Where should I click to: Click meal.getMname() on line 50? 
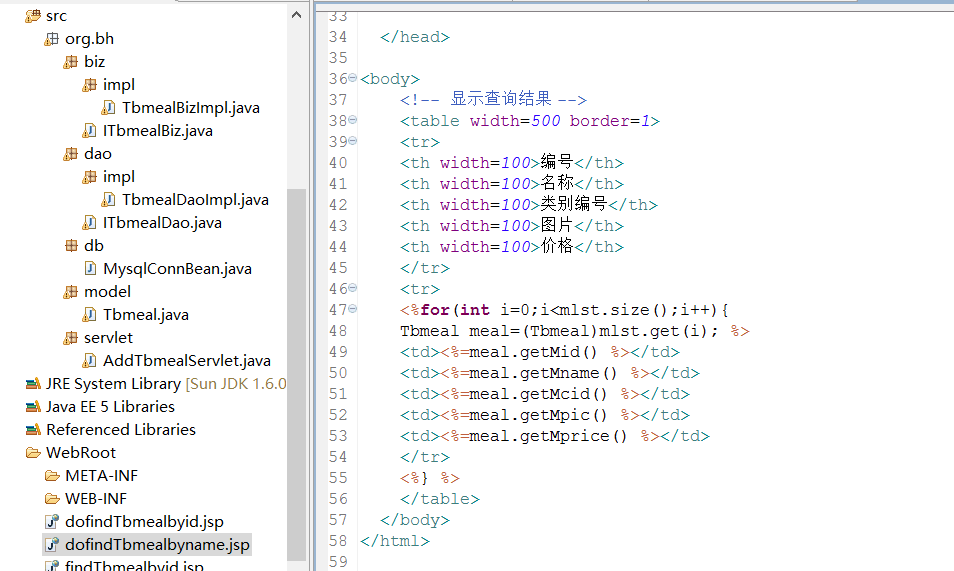543,373
